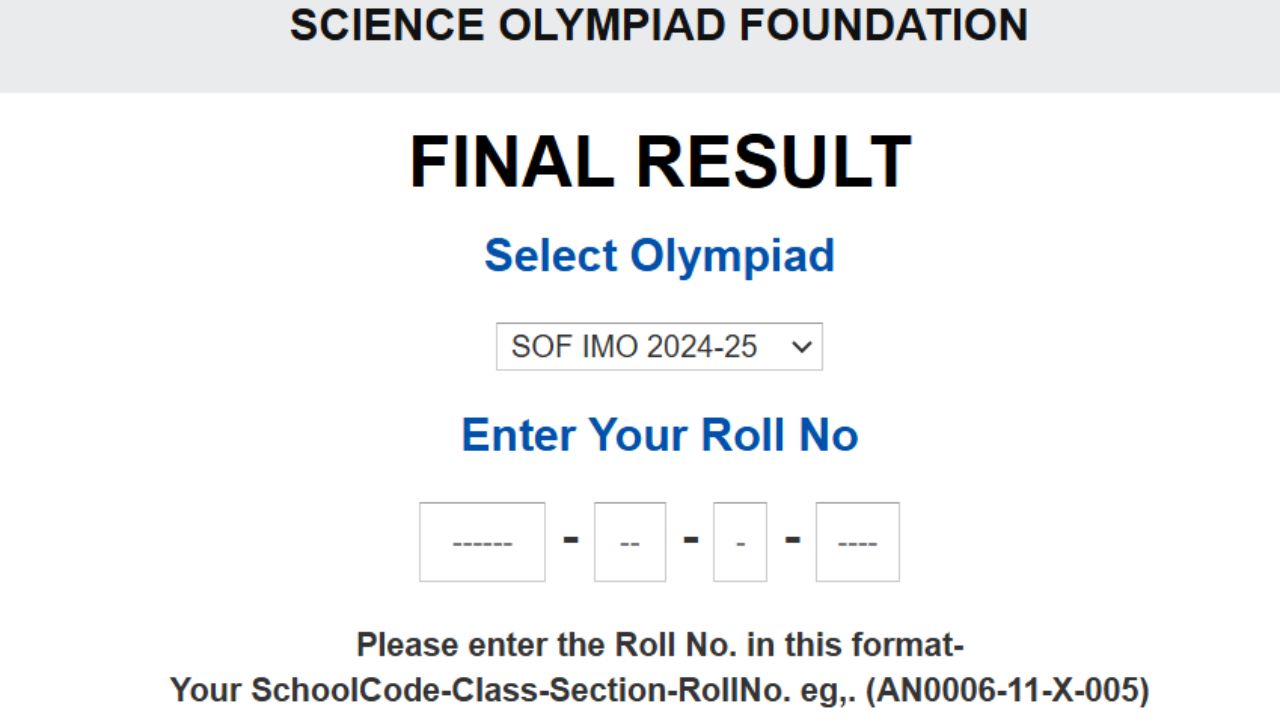Click the placeholder dashes in school code field
The image size is (1280, 720).
click(482, 541)
